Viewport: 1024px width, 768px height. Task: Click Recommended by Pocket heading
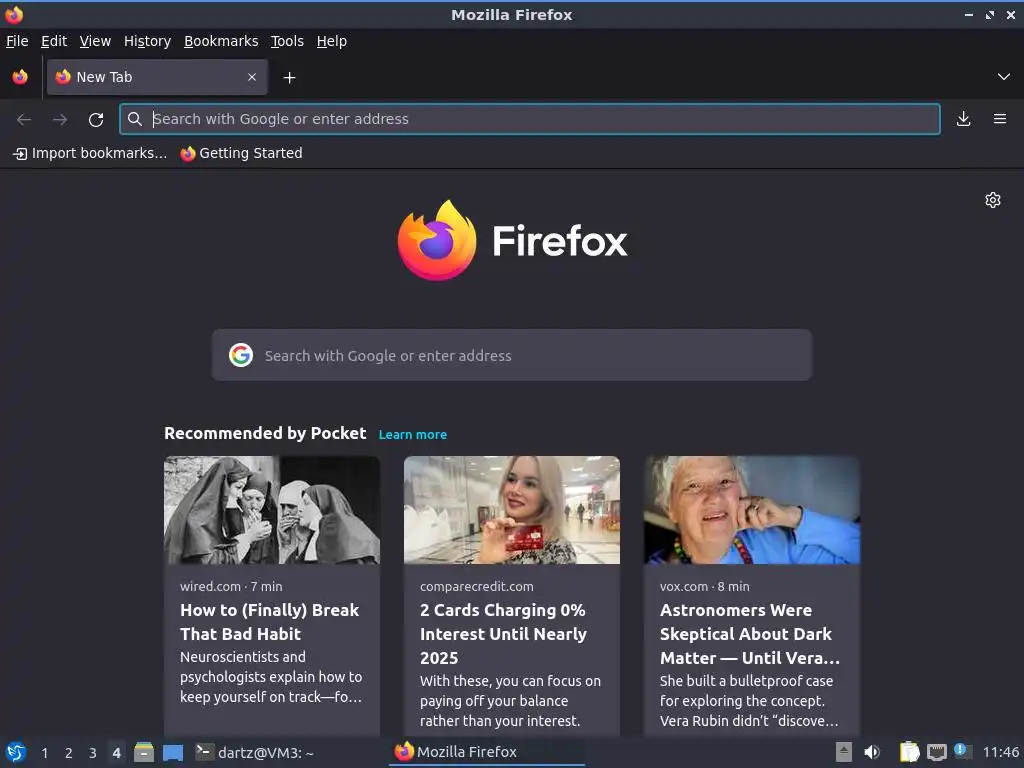[265, 434]
